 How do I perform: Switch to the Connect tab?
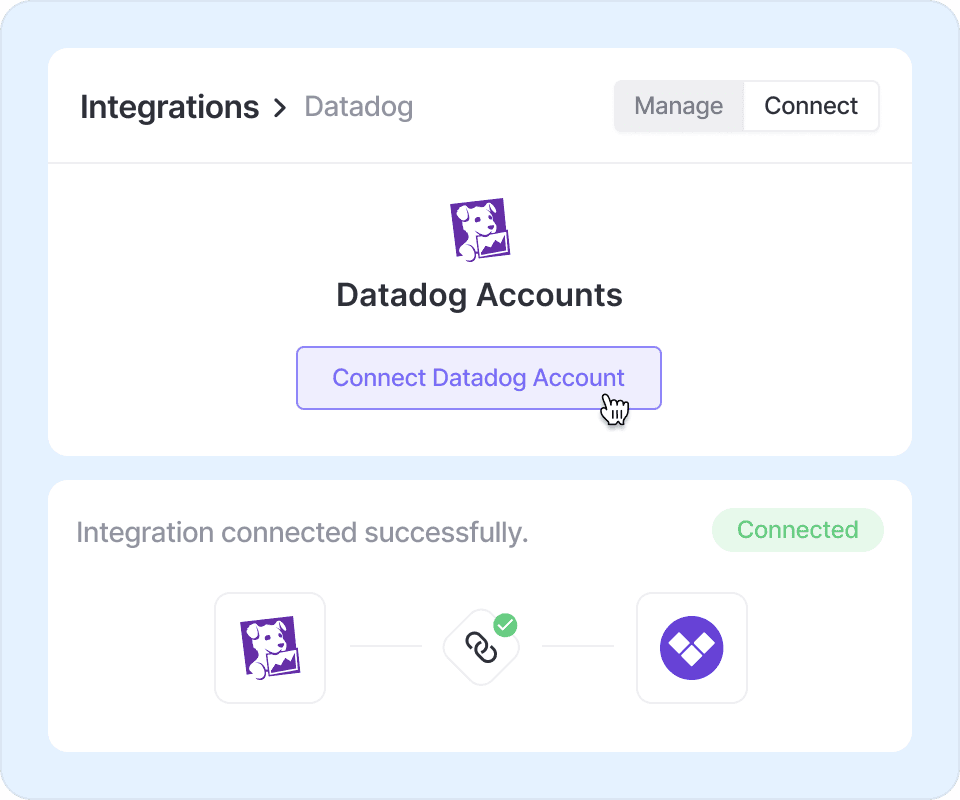click(x=811, y=106)
